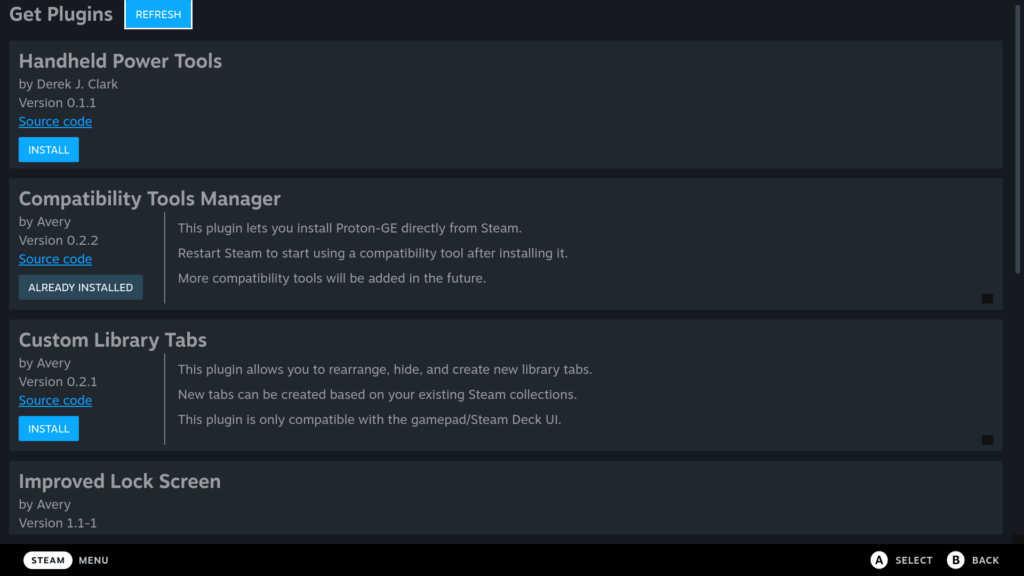Open Compatibility Tools Manager source code link
The image size is (1024, 576).
(x=55, y=260)
